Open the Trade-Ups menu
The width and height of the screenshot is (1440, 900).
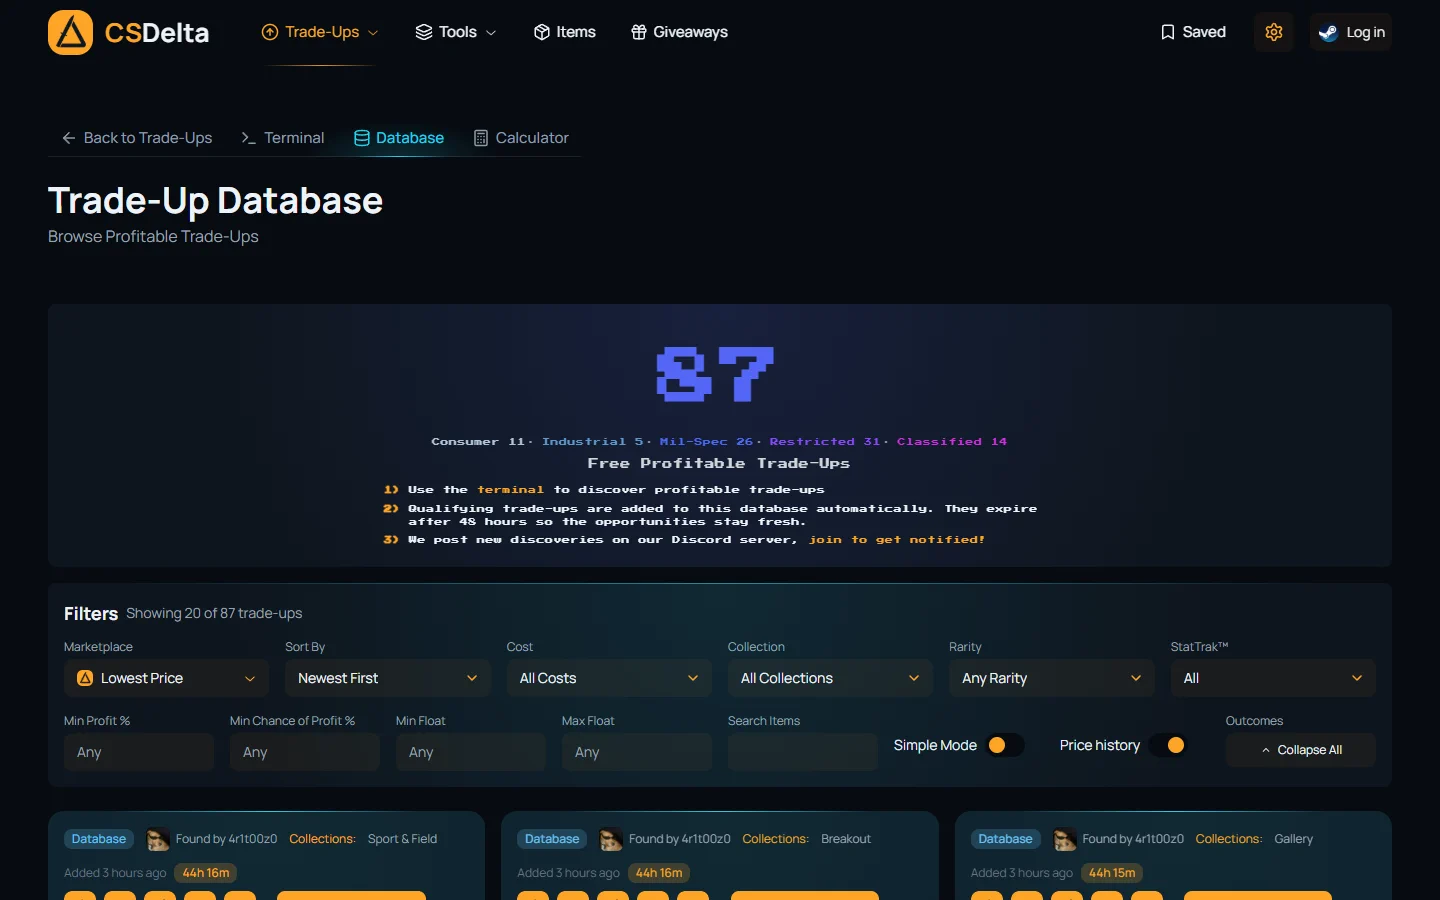(x=320, y=32)
